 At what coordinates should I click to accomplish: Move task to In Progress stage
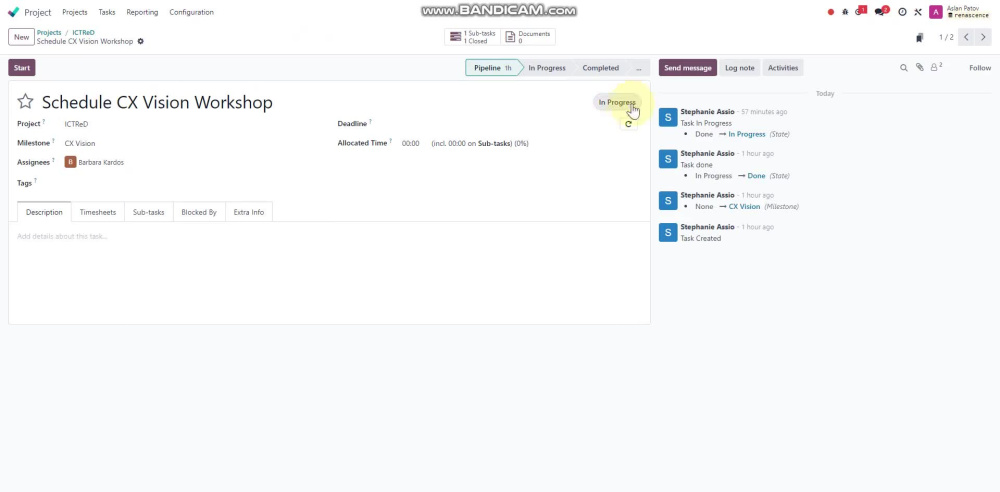tap(547, 68)
